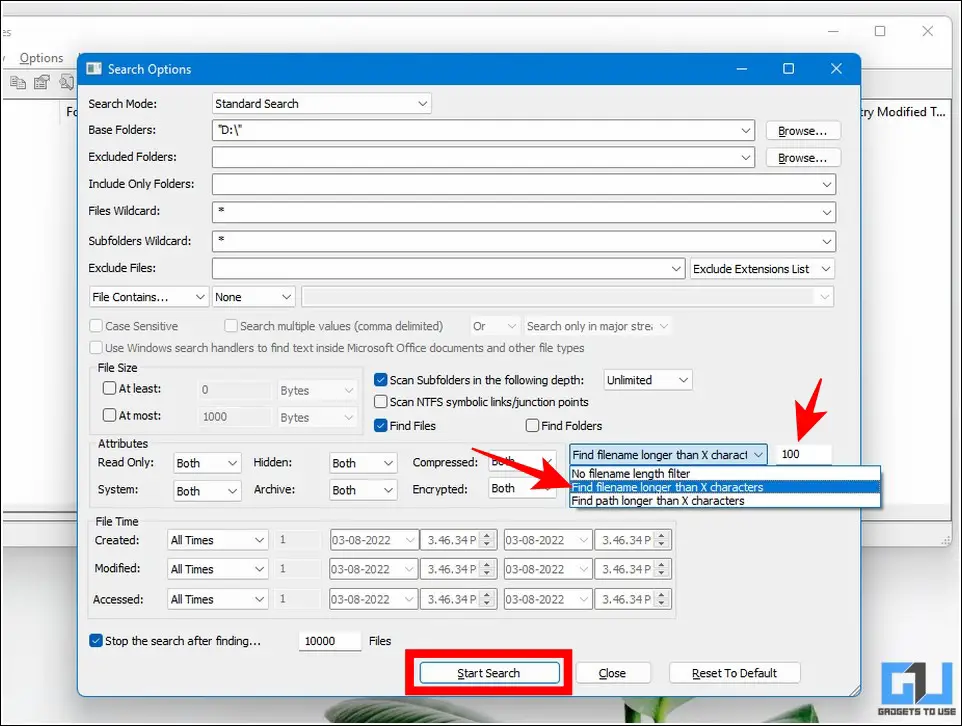The height and width of the screenshot is (726, 962).
Task: Open the File Contains dropdown
Action: pos(149,297)
